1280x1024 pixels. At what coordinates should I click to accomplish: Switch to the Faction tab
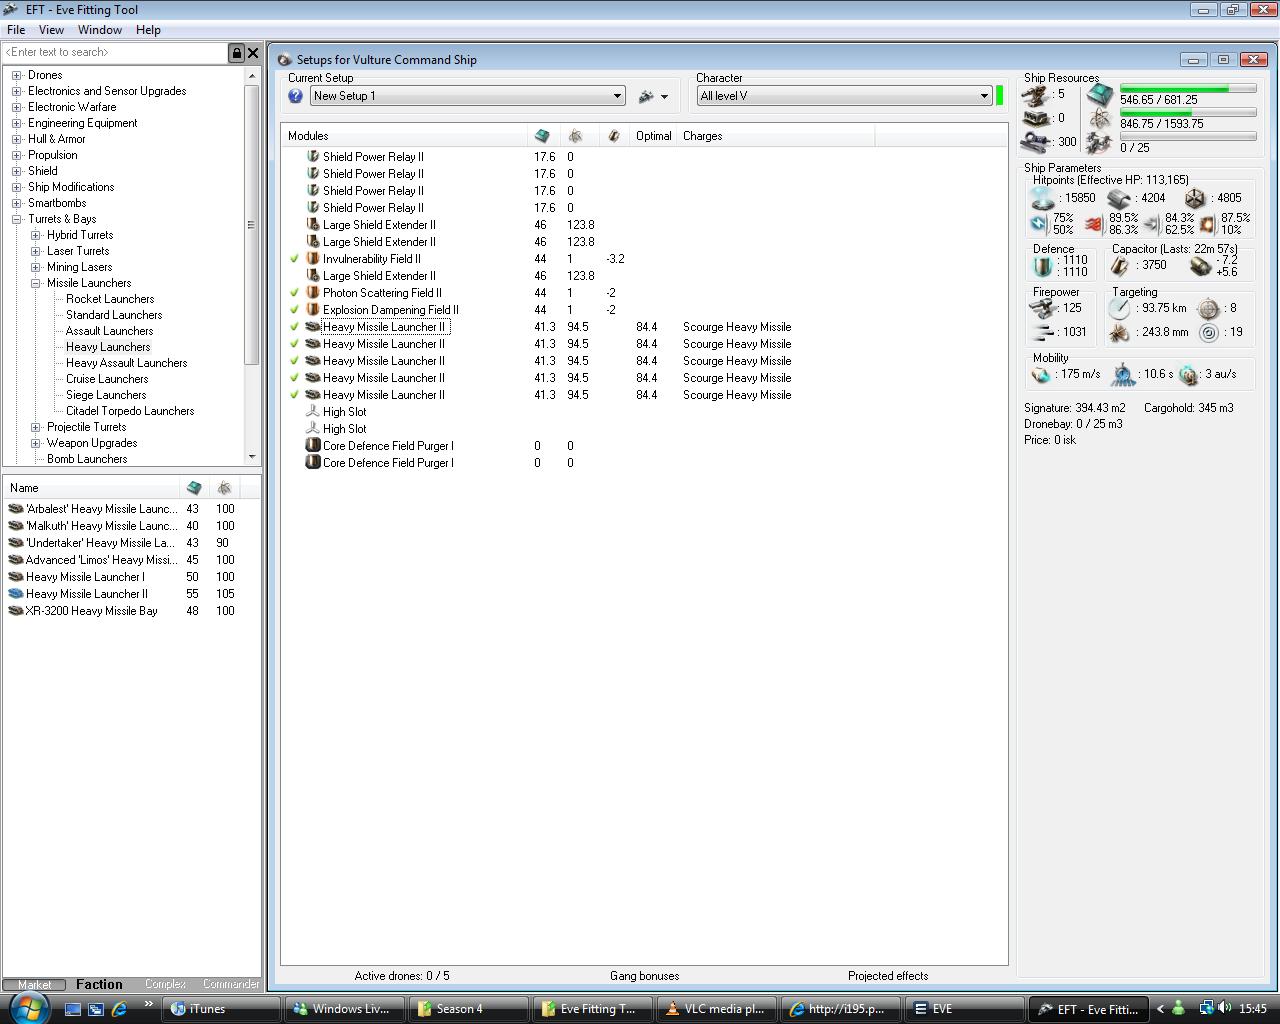click(99, 984)
